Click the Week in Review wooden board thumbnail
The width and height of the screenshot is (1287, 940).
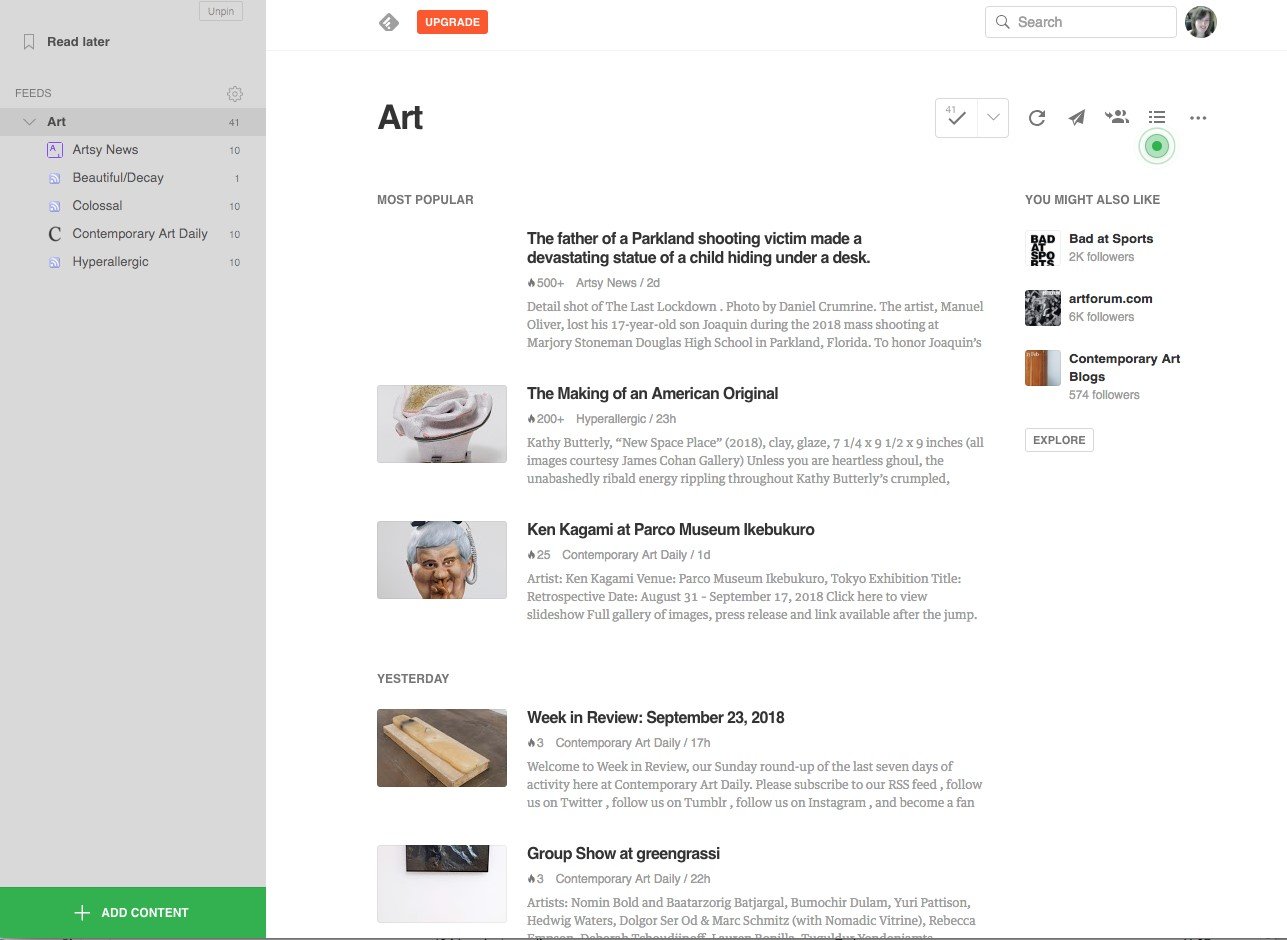pos(442,748)
